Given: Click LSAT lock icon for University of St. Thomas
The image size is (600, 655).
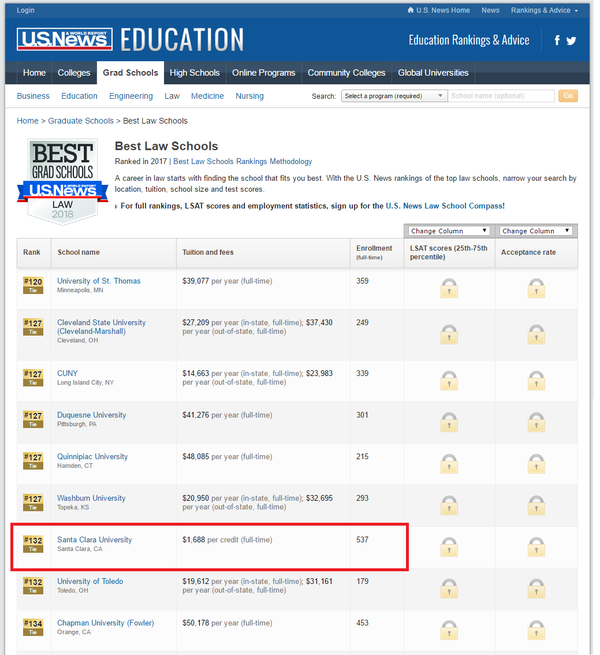Looking at the screenshot, I should pos(449,288).
